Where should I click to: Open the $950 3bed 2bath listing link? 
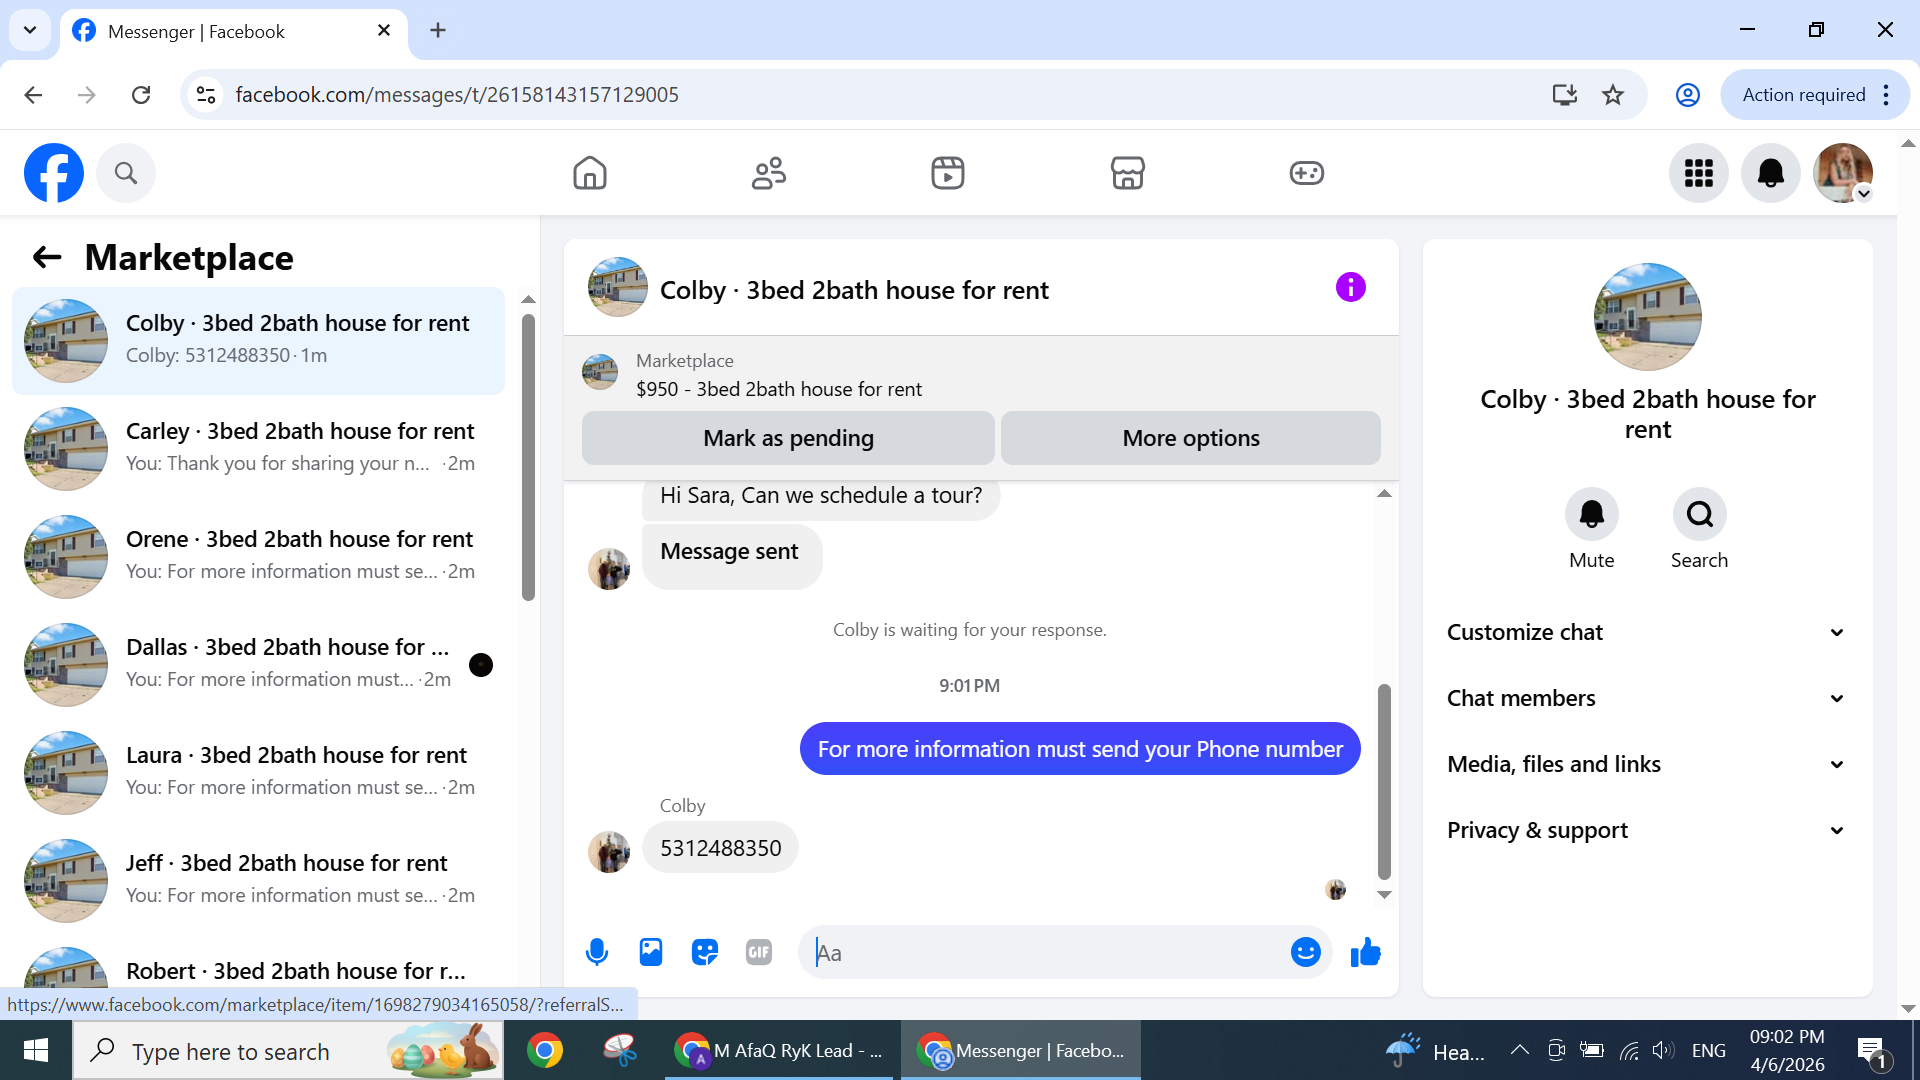point(779,389)
